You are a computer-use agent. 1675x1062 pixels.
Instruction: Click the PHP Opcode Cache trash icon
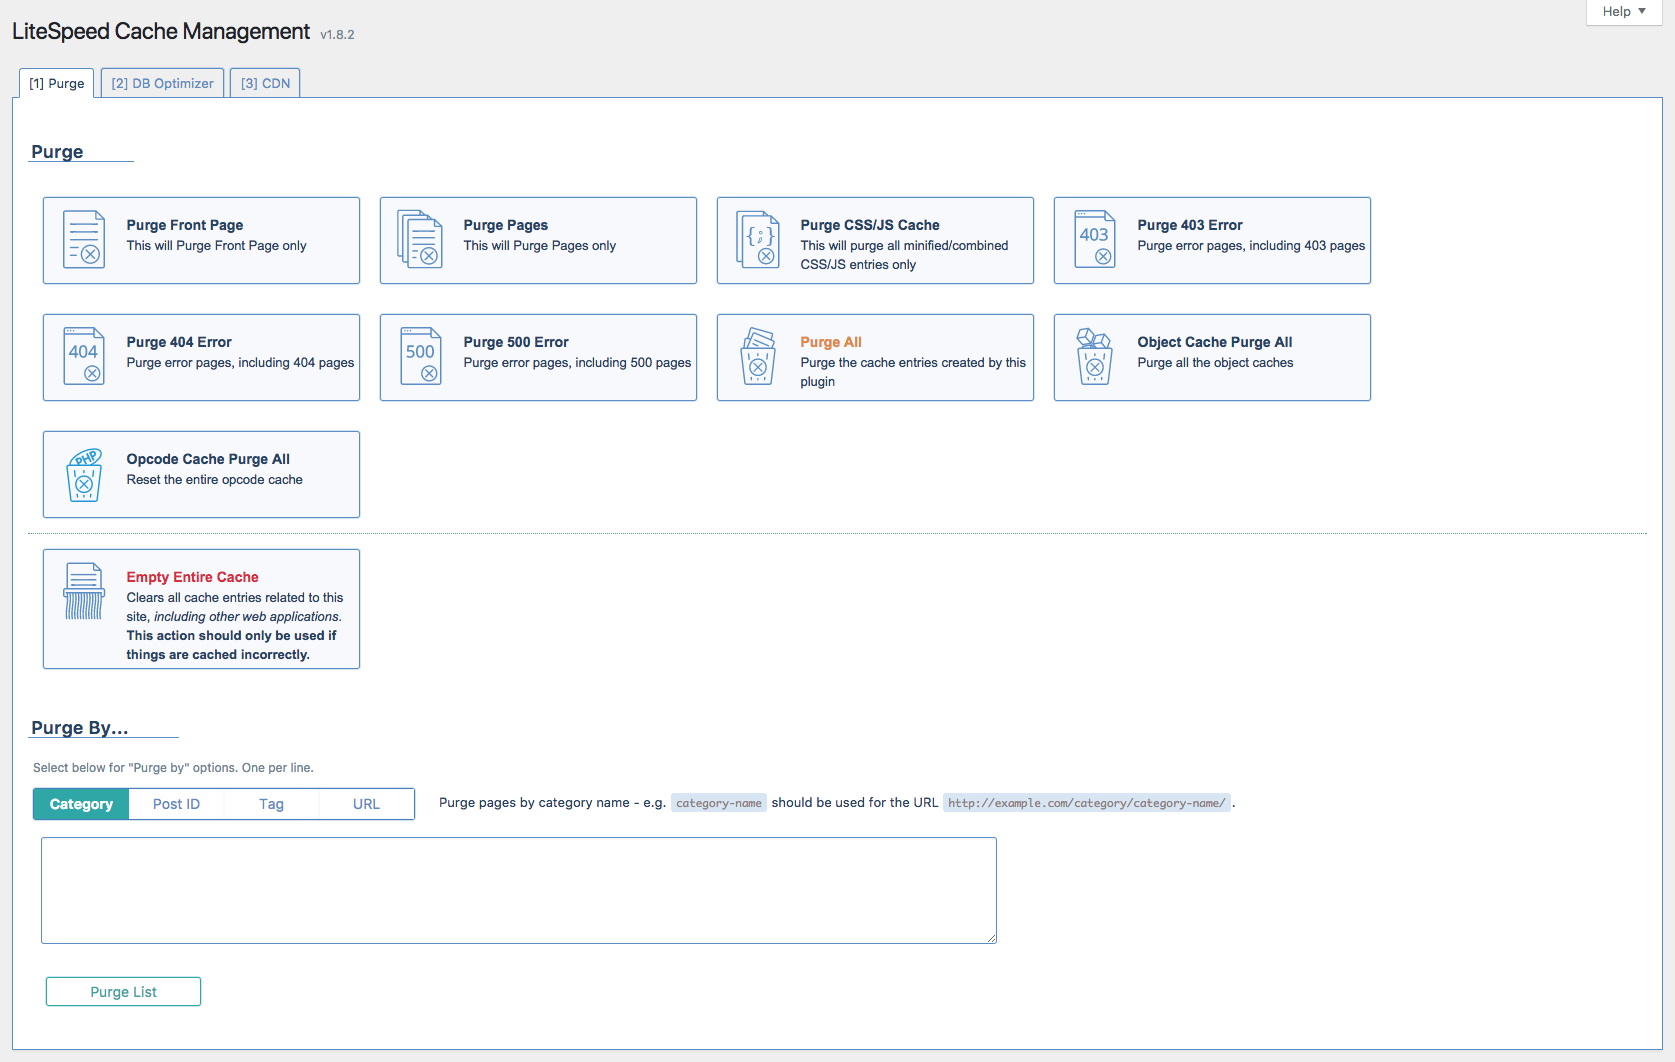click(84, 475)
